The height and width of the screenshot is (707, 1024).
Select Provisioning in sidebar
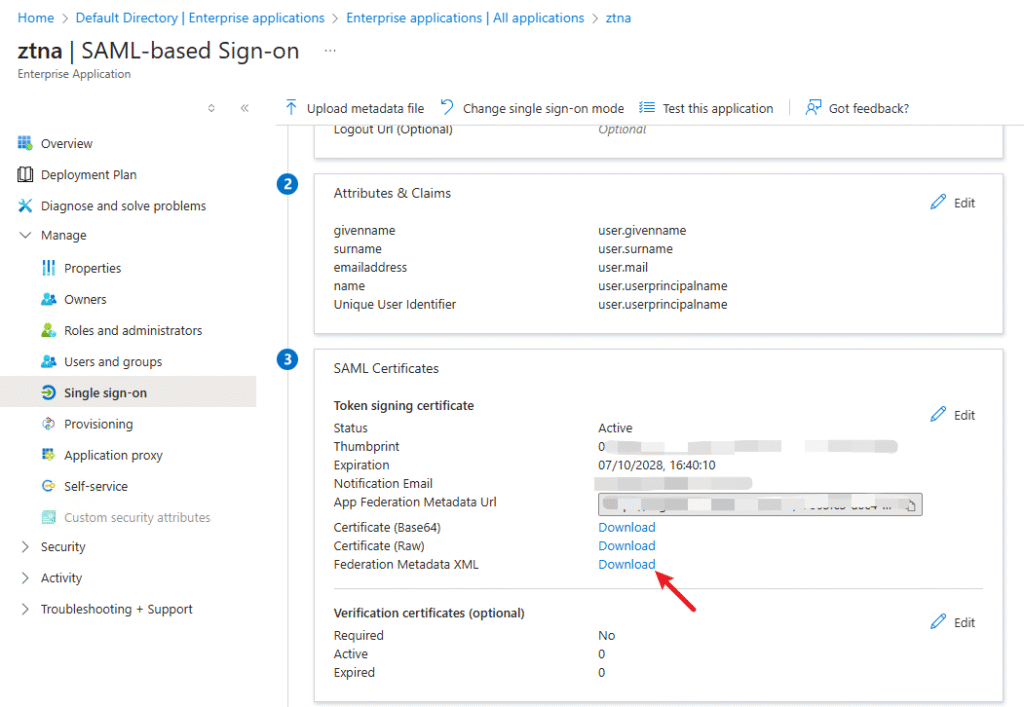click(98, 424)
